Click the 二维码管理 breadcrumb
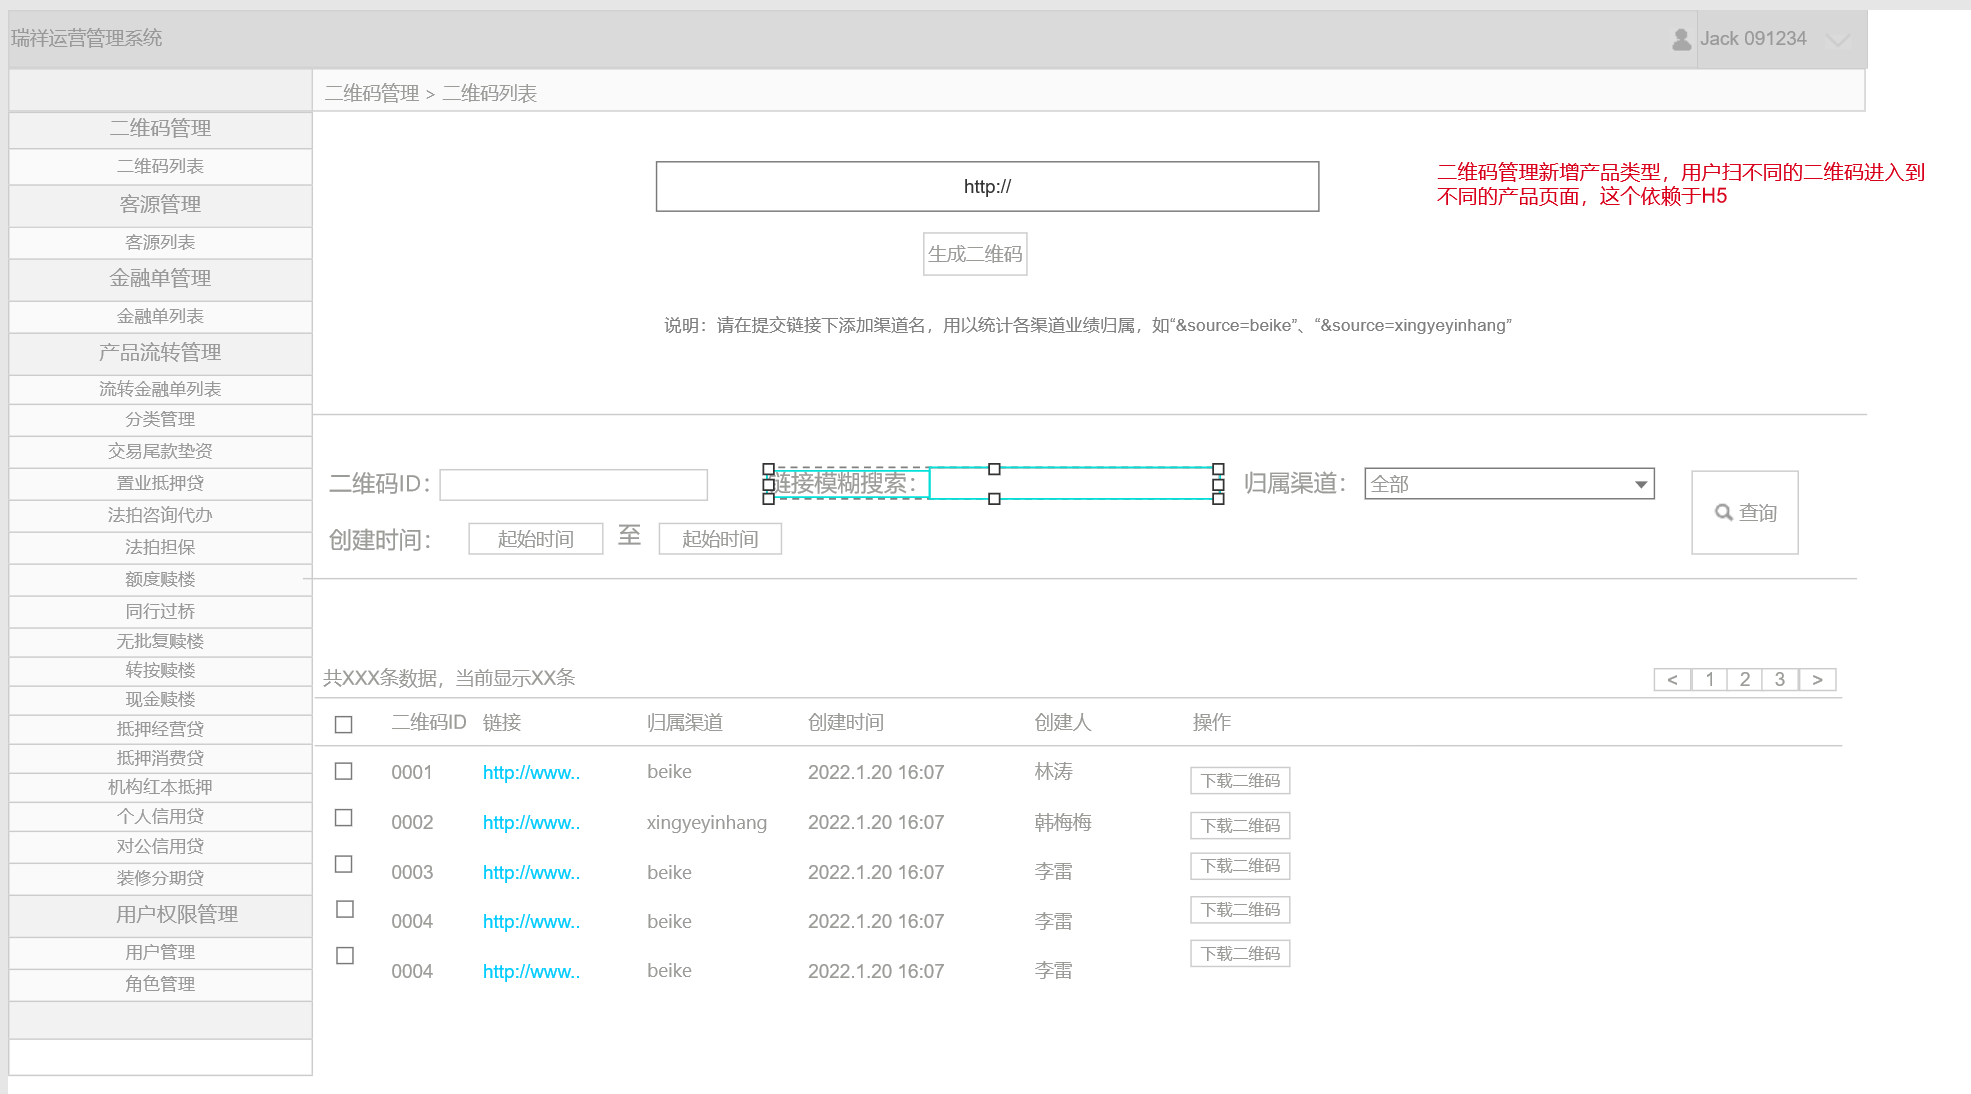 pos(372,94)
